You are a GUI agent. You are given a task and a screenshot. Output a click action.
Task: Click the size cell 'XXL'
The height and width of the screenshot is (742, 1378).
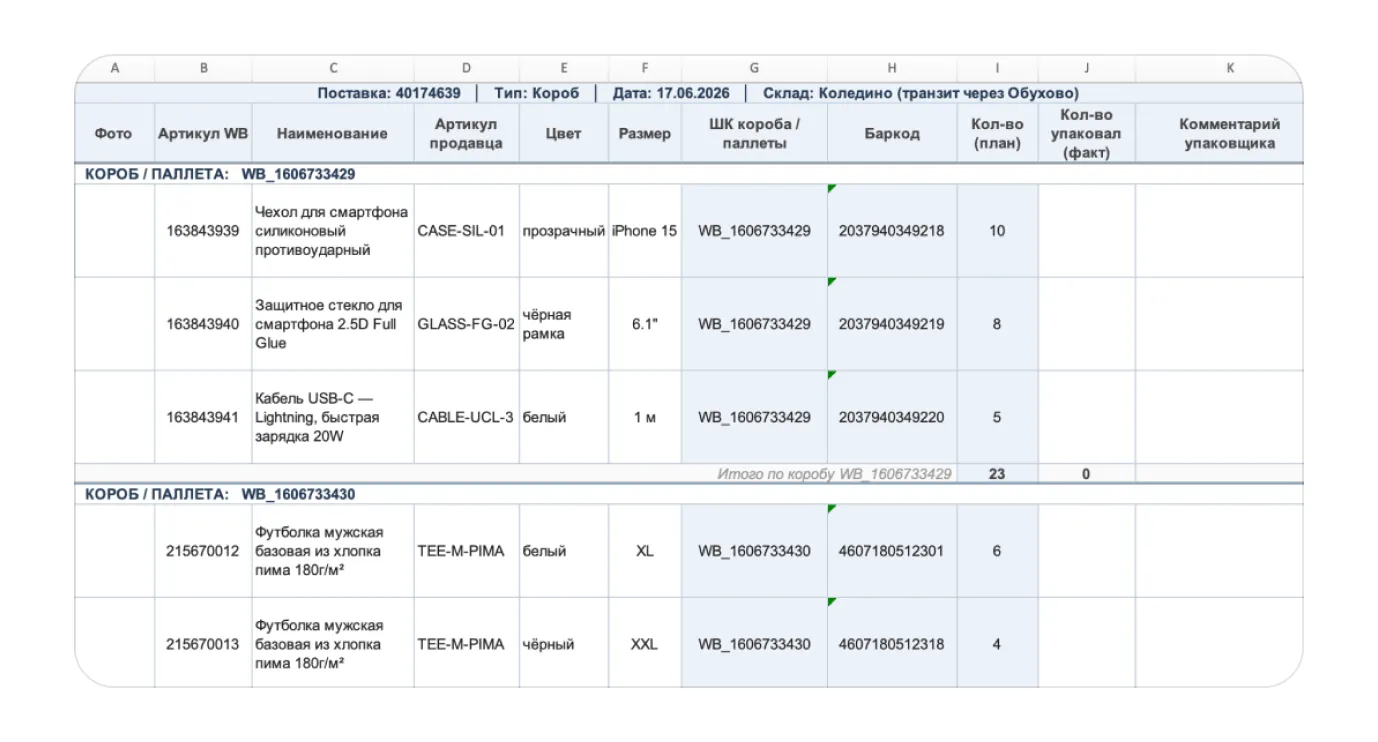click(645, 644)
